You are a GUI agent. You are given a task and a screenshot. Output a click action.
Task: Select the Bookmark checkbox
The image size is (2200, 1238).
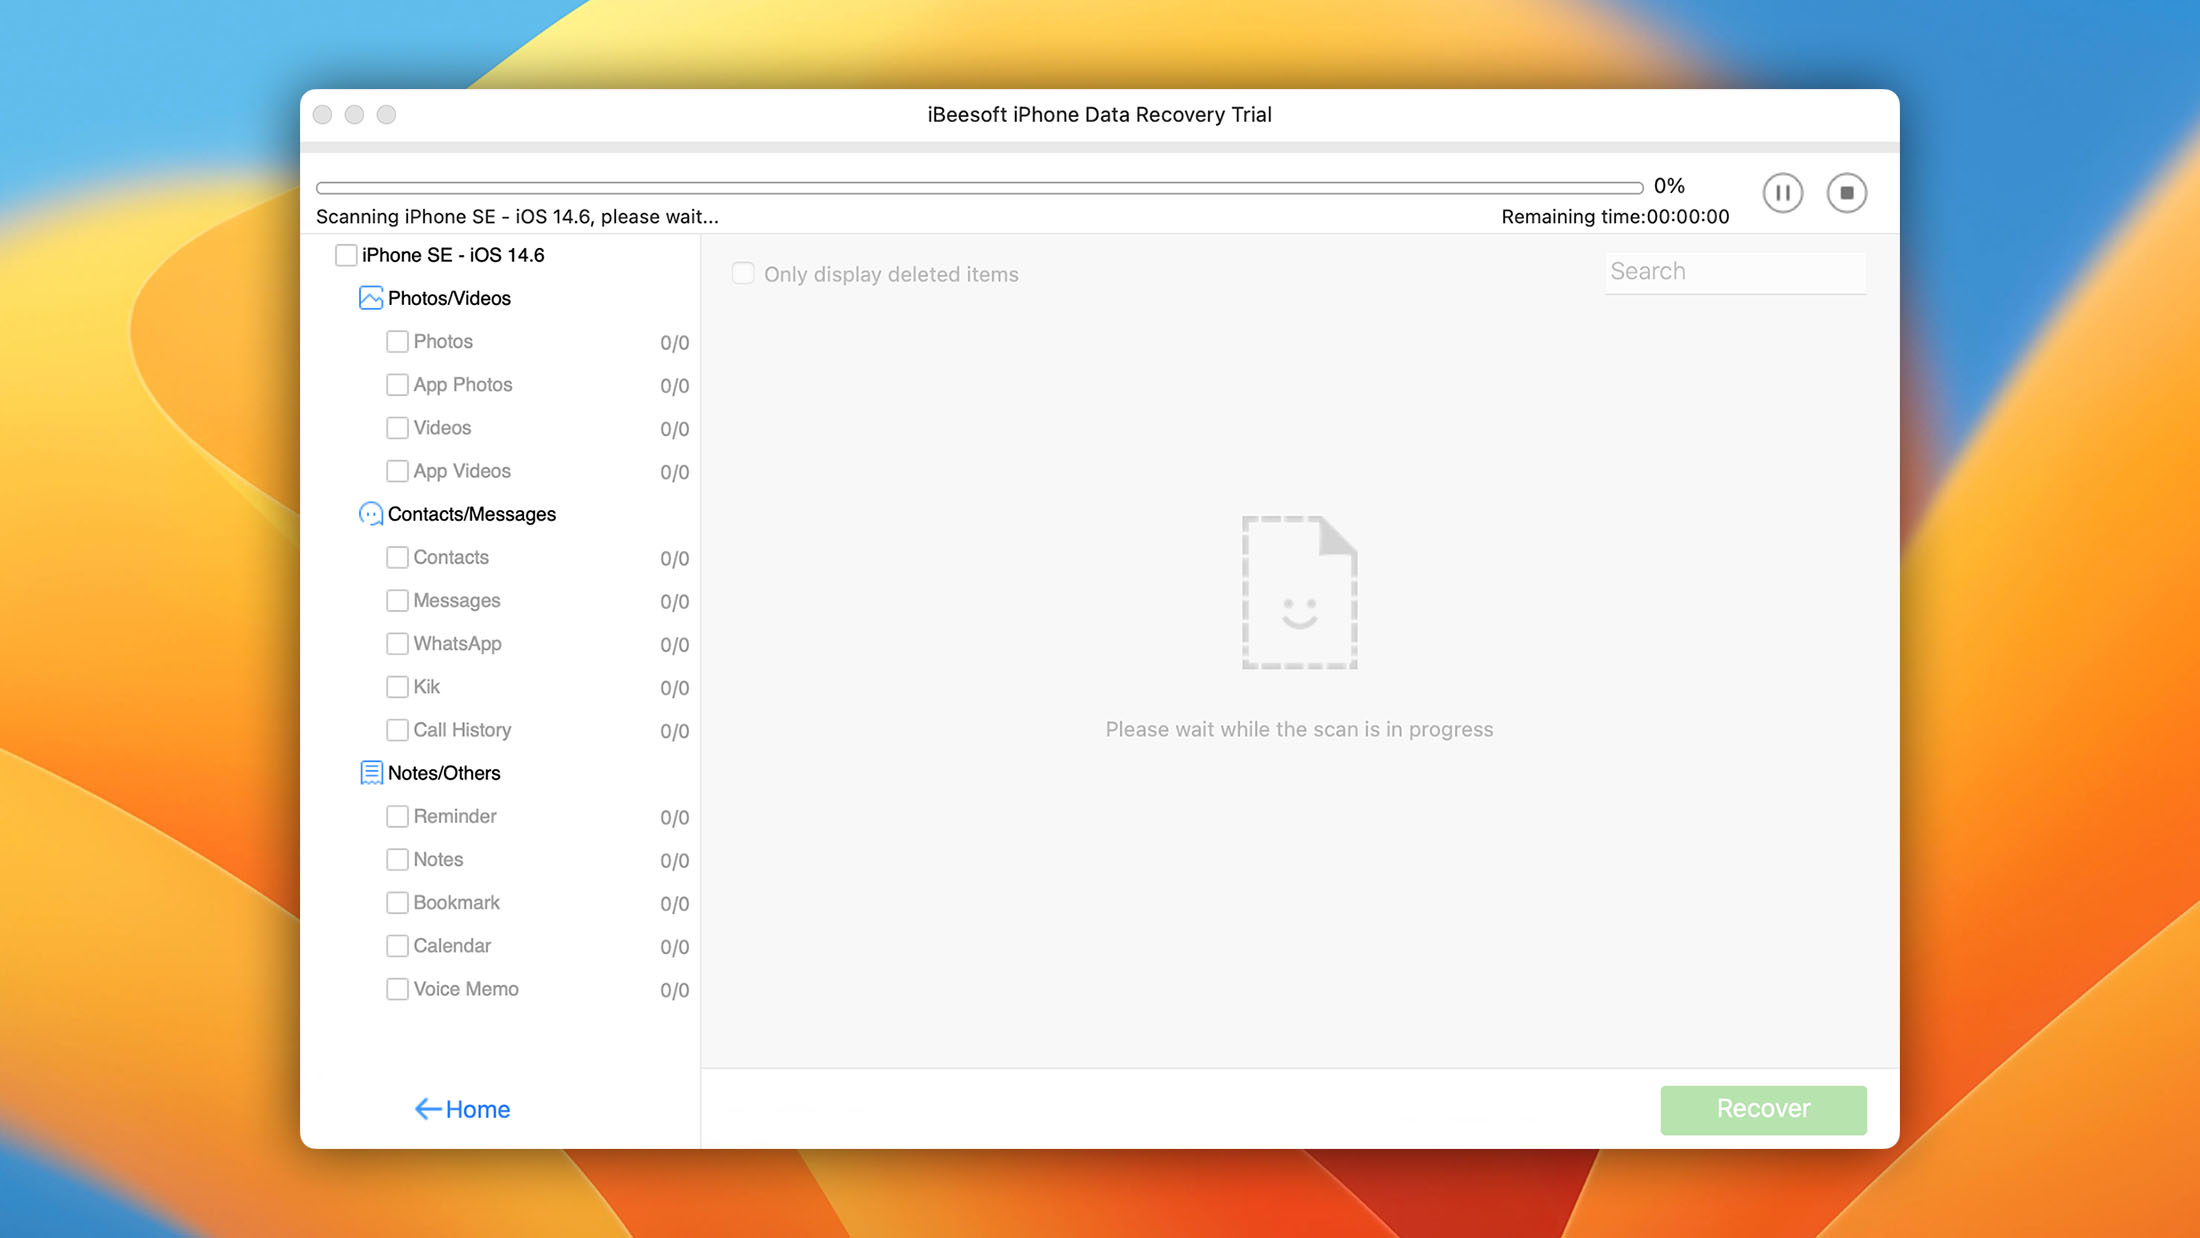coord(397,903)
